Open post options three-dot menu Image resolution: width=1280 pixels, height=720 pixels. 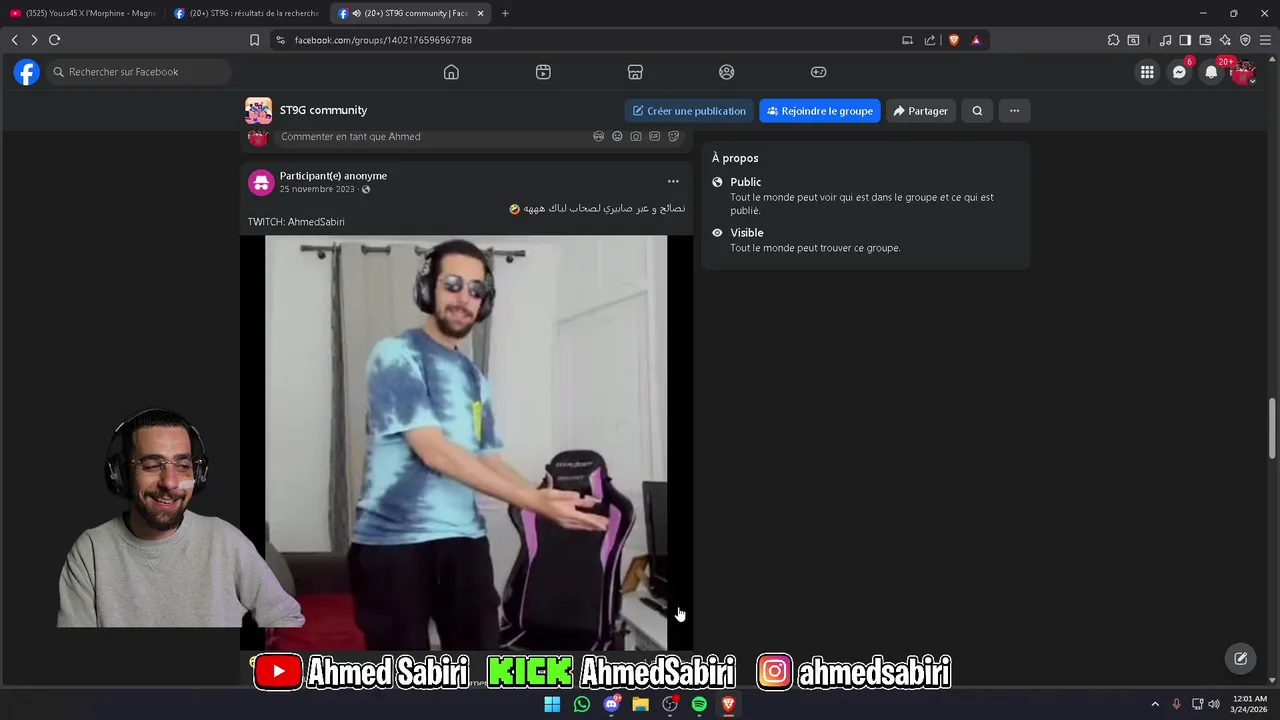tap(673, 182)
